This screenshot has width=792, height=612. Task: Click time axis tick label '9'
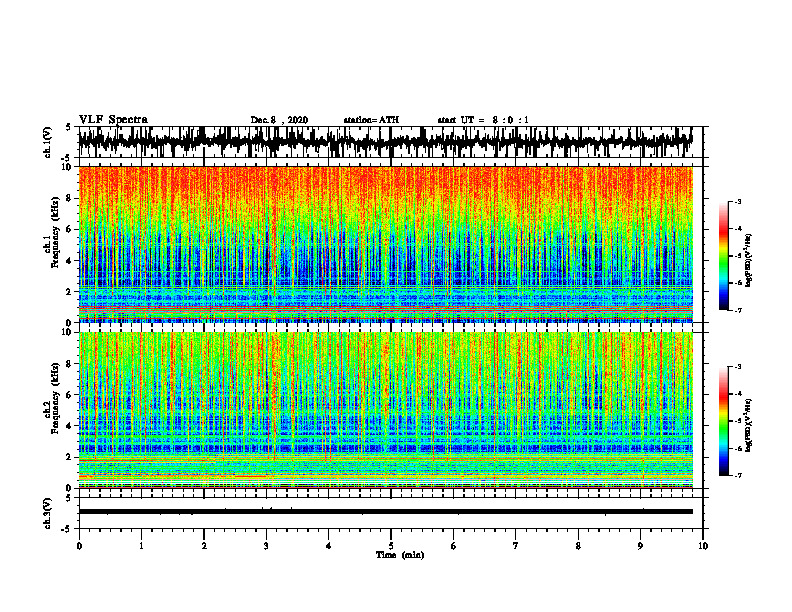tap(640, 546)
